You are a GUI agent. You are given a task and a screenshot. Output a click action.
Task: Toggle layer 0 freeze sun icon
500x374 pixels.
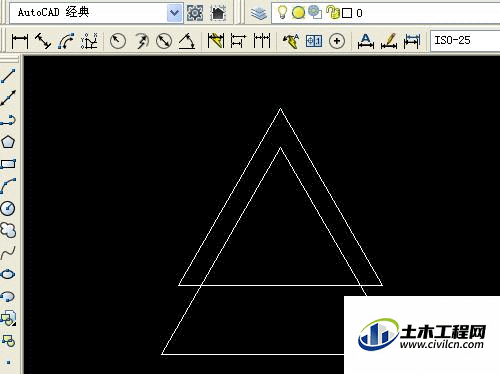[298, 13]
